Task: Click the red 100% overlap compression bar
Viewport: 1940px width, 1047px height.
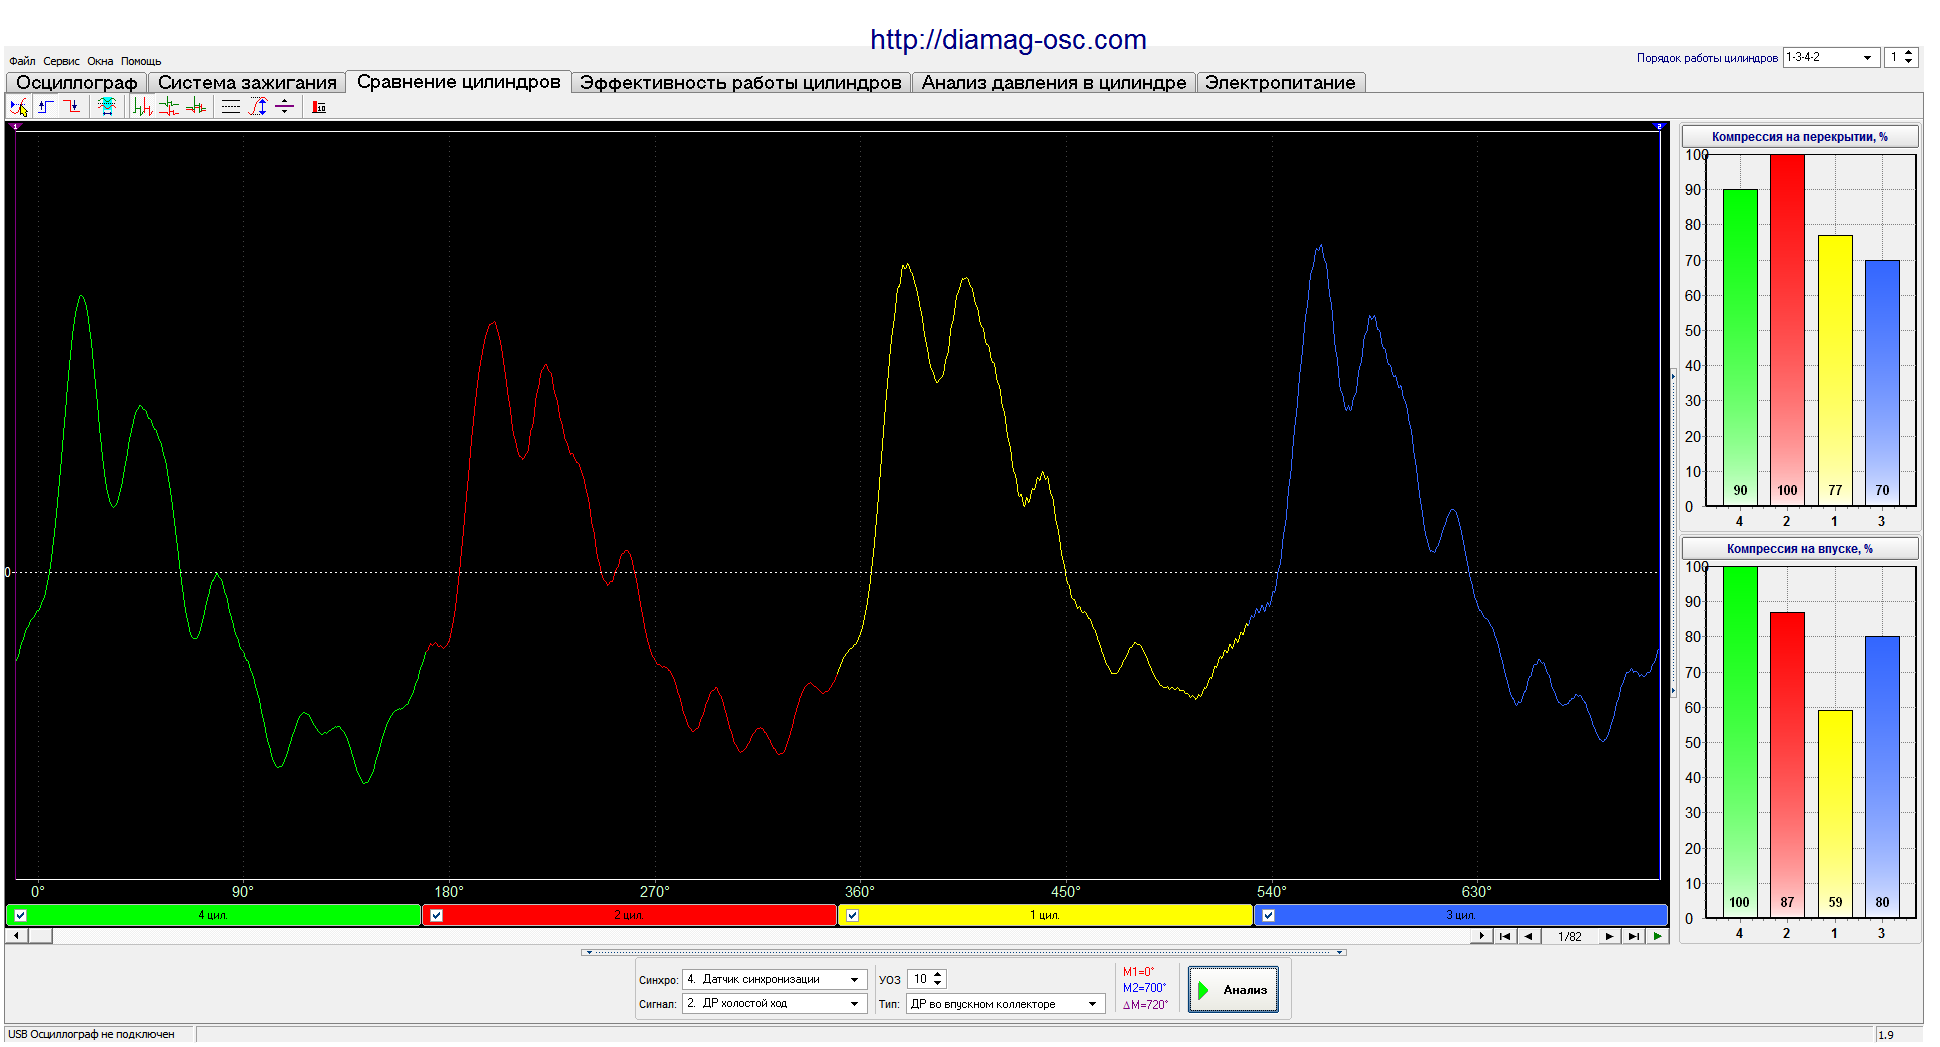Action: 1787,330
